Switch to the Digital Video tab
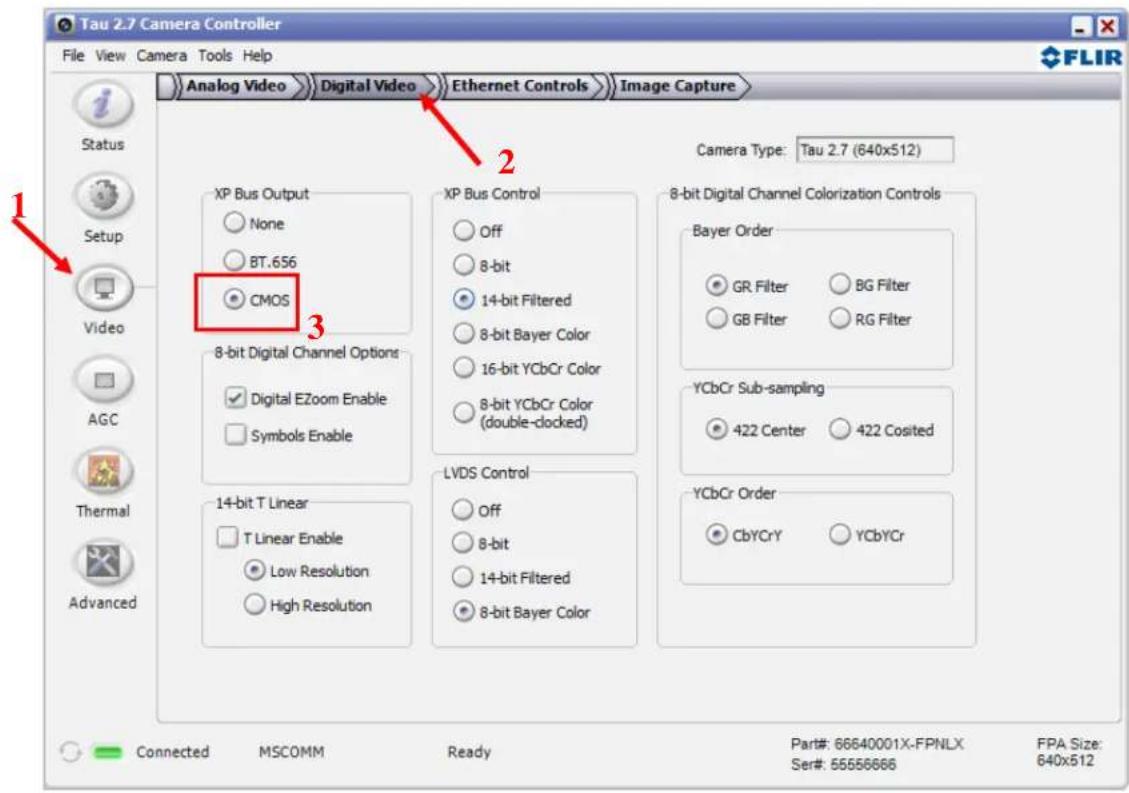The height and width of the screenshot is (793, 1129). tap(368, 86)
